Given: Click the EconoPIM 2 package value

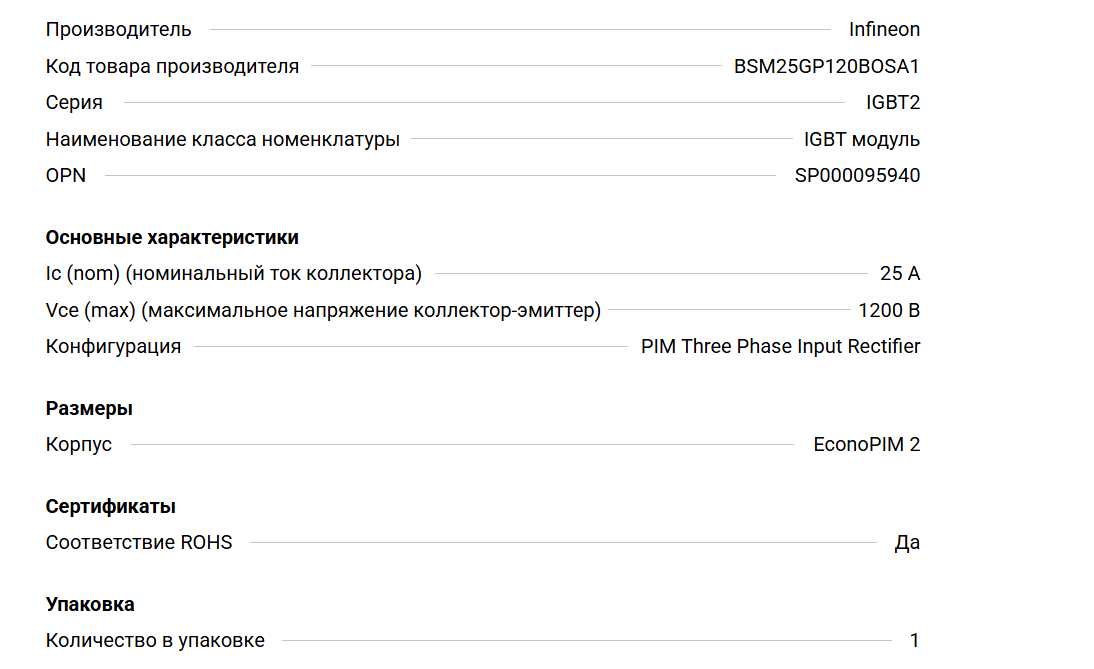Looking at the screenshot, I should coord(866,445).
